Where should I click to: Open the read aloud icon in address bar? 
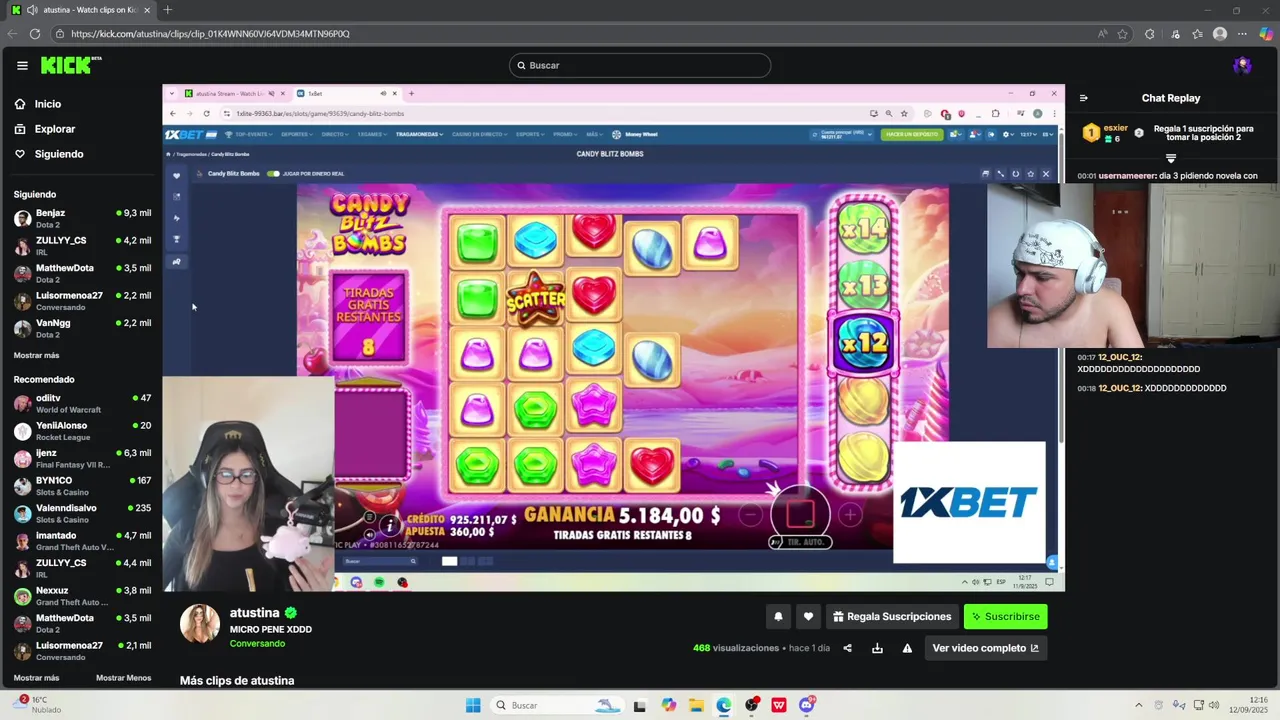point(1102,34)
